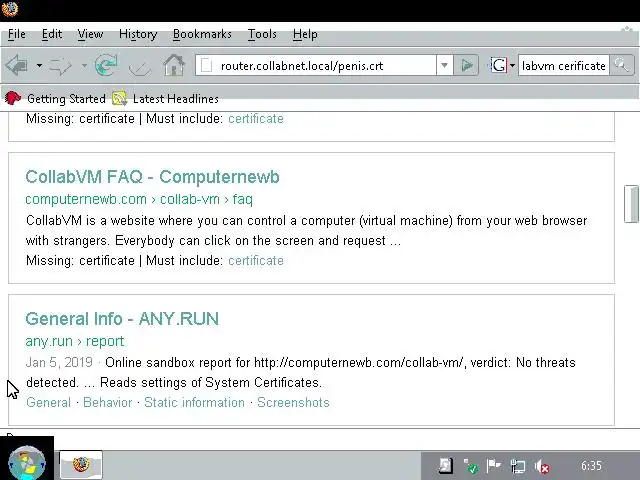
Task: Expand the address bar URL dropdown
Action: (444, 65)
